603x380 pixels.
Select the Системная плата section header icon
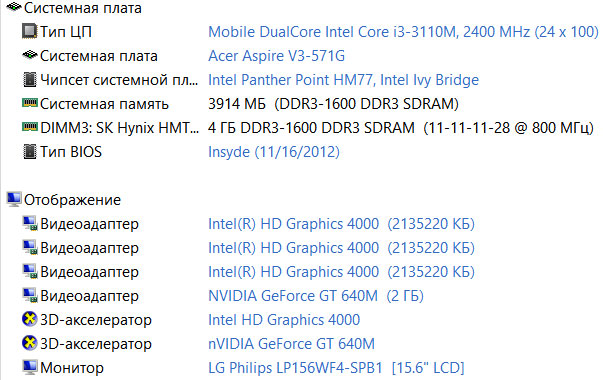click(14, 7)
